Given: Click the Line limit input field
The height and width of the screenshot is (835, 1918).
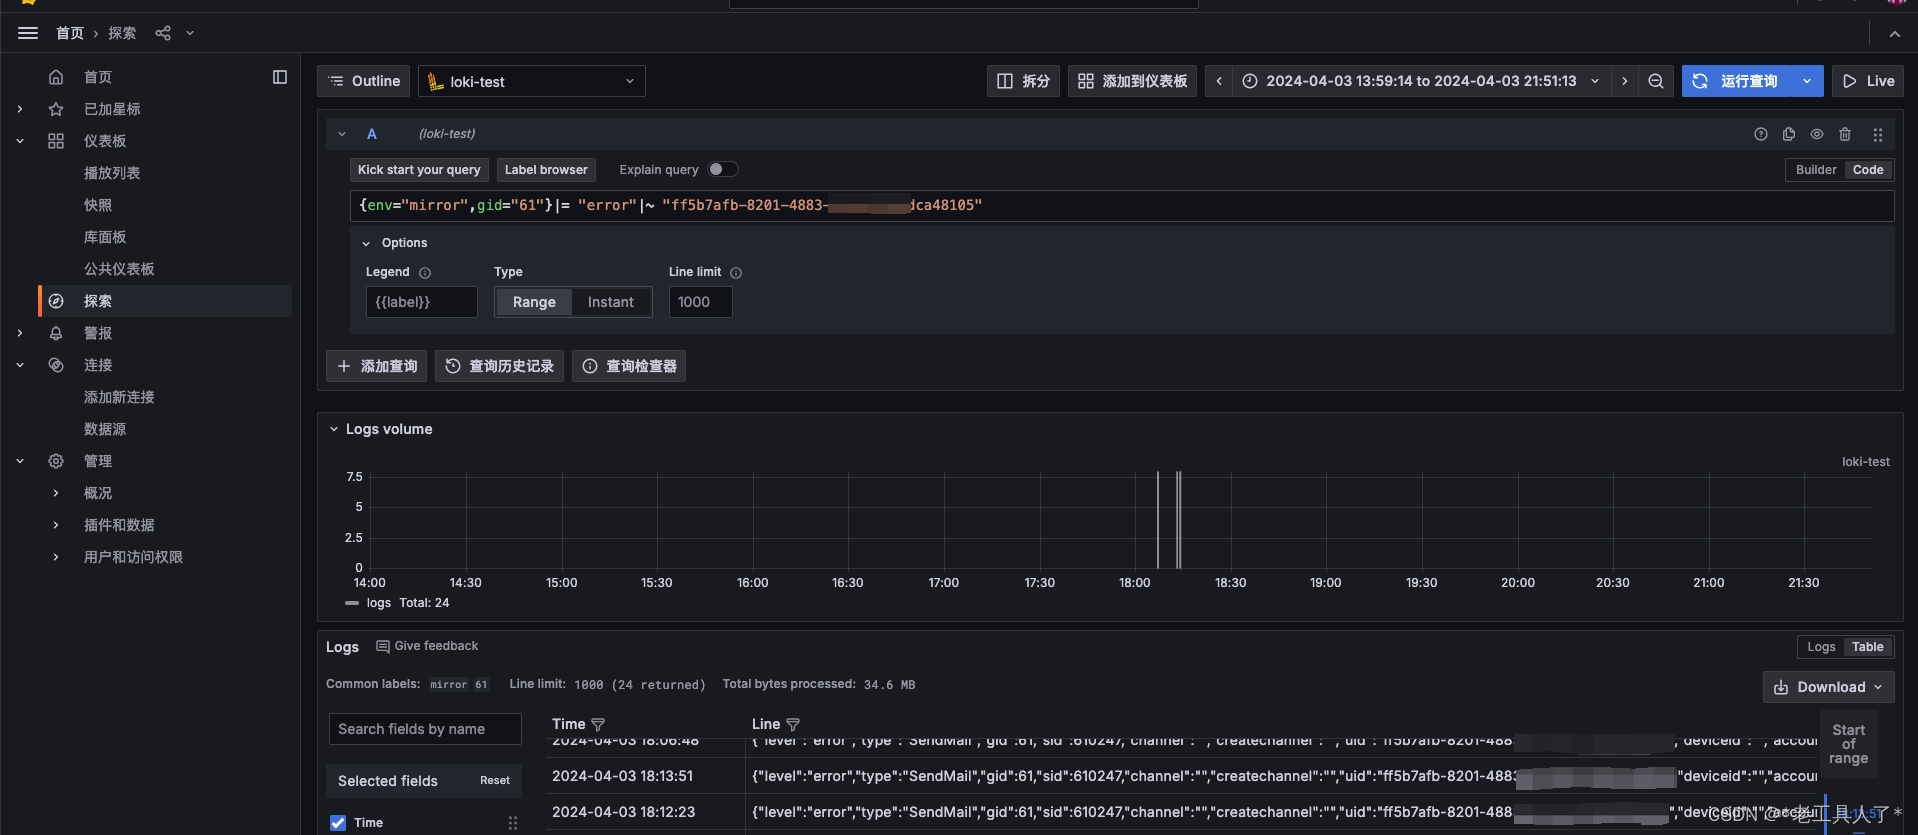Looking at the screenshot, I should [x=700, y=302].
